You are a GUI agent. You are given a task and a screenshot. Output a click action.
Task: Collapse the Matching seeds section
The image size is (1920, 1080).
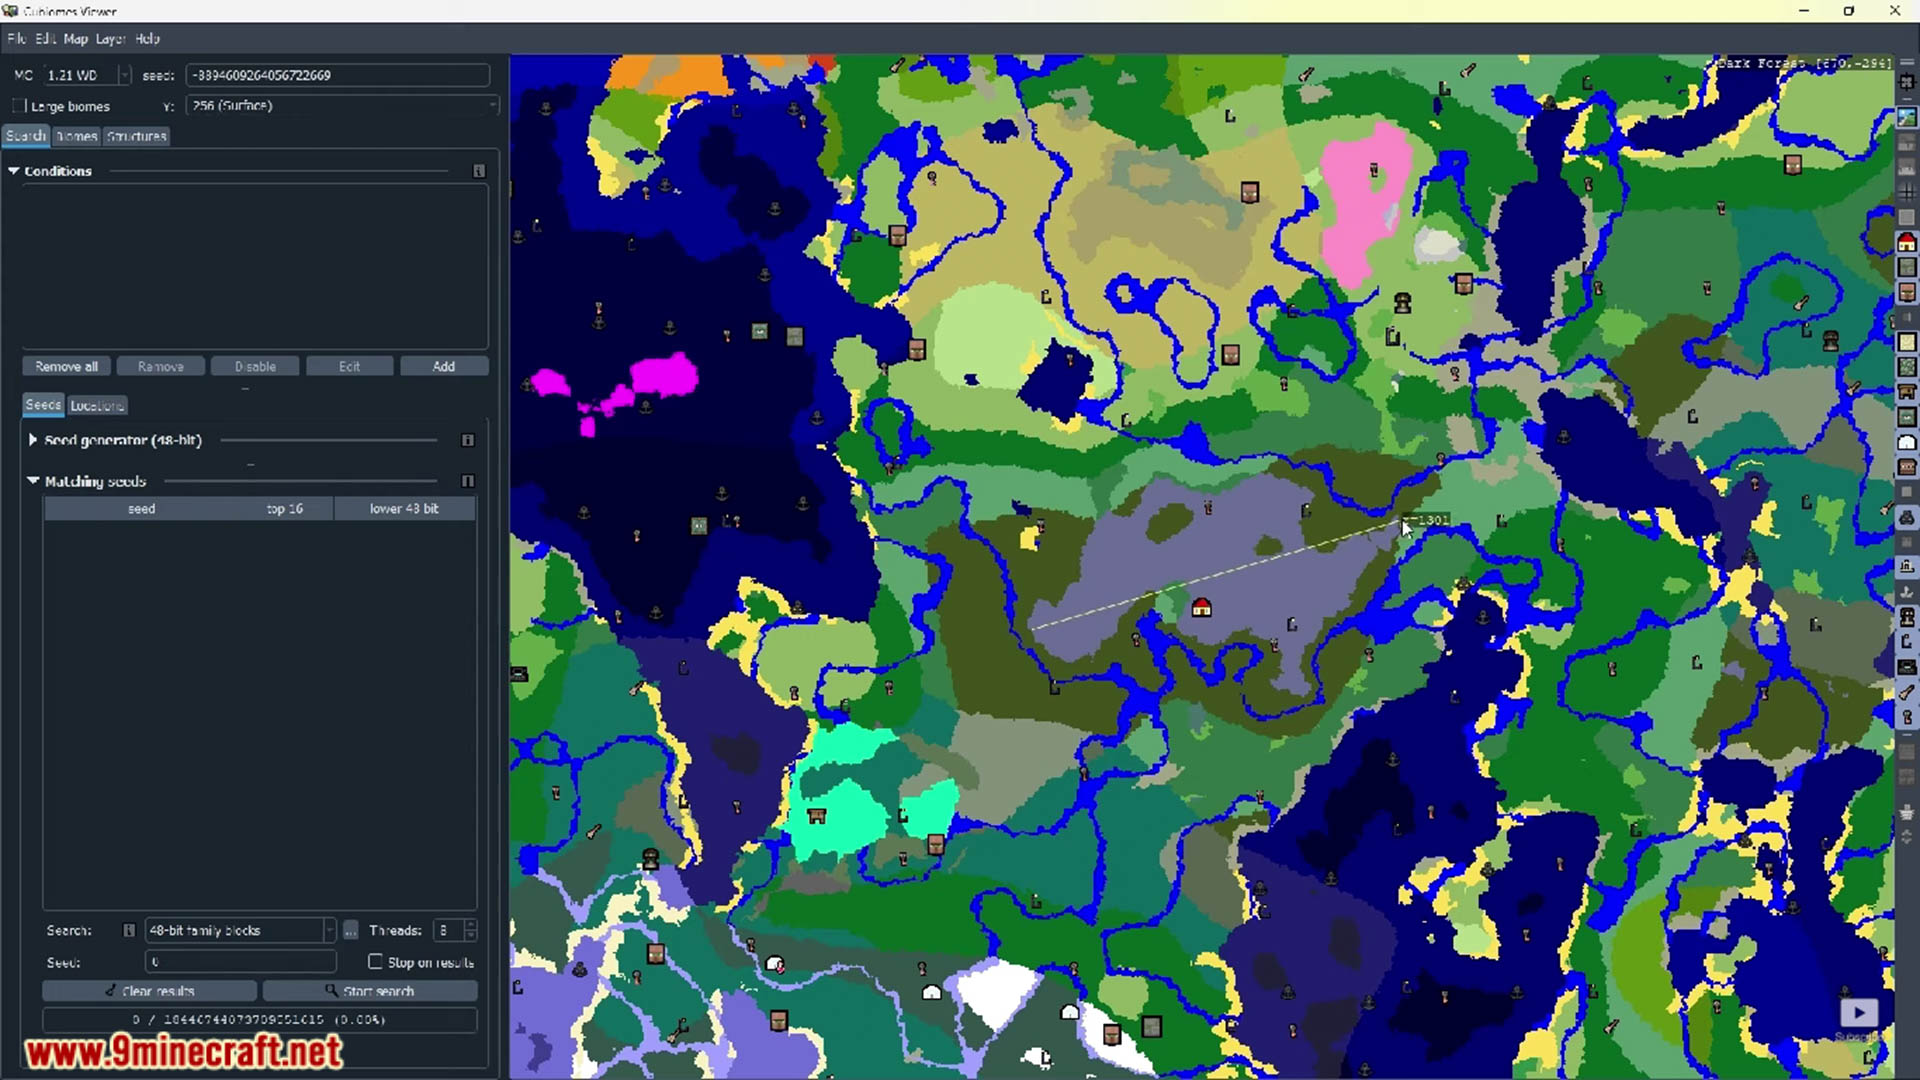pyautogui.click(x=33, y=481)
